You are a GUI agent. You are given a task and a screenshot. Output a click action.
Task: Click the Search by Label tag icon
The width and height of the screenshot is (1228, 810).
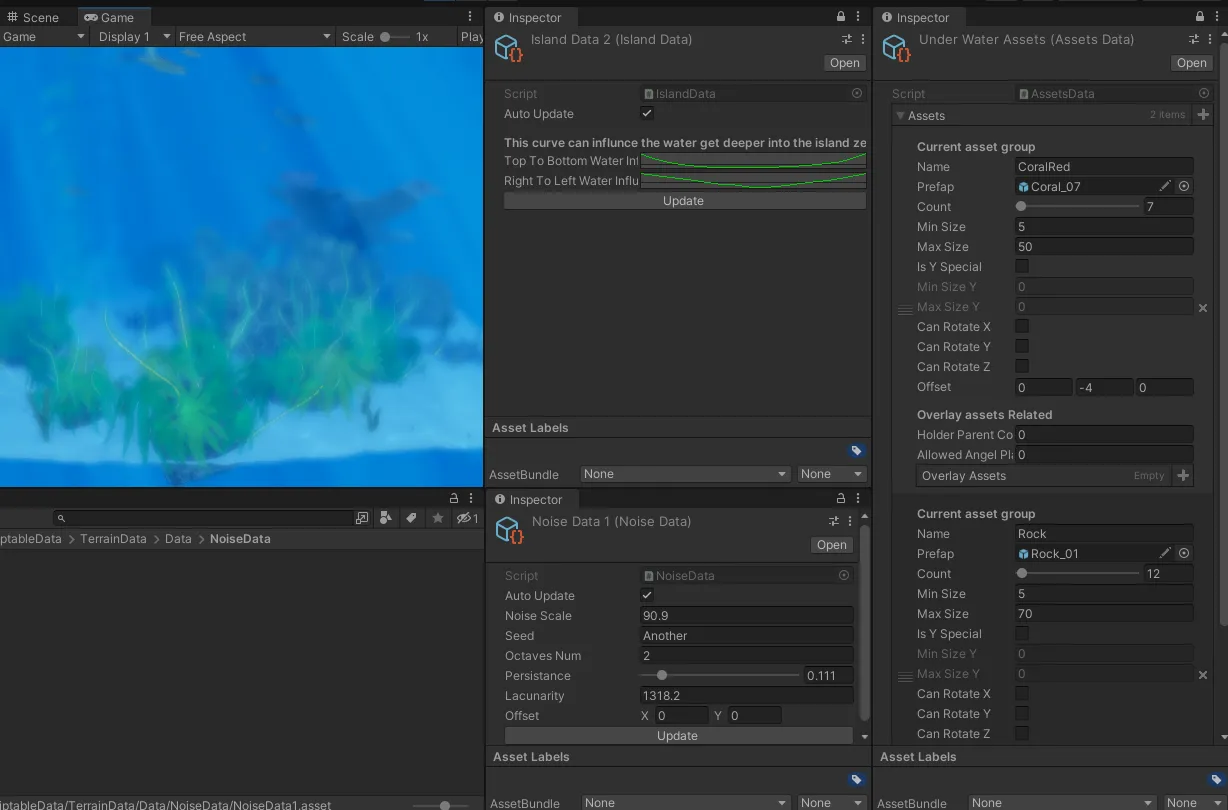coord(411,518)
